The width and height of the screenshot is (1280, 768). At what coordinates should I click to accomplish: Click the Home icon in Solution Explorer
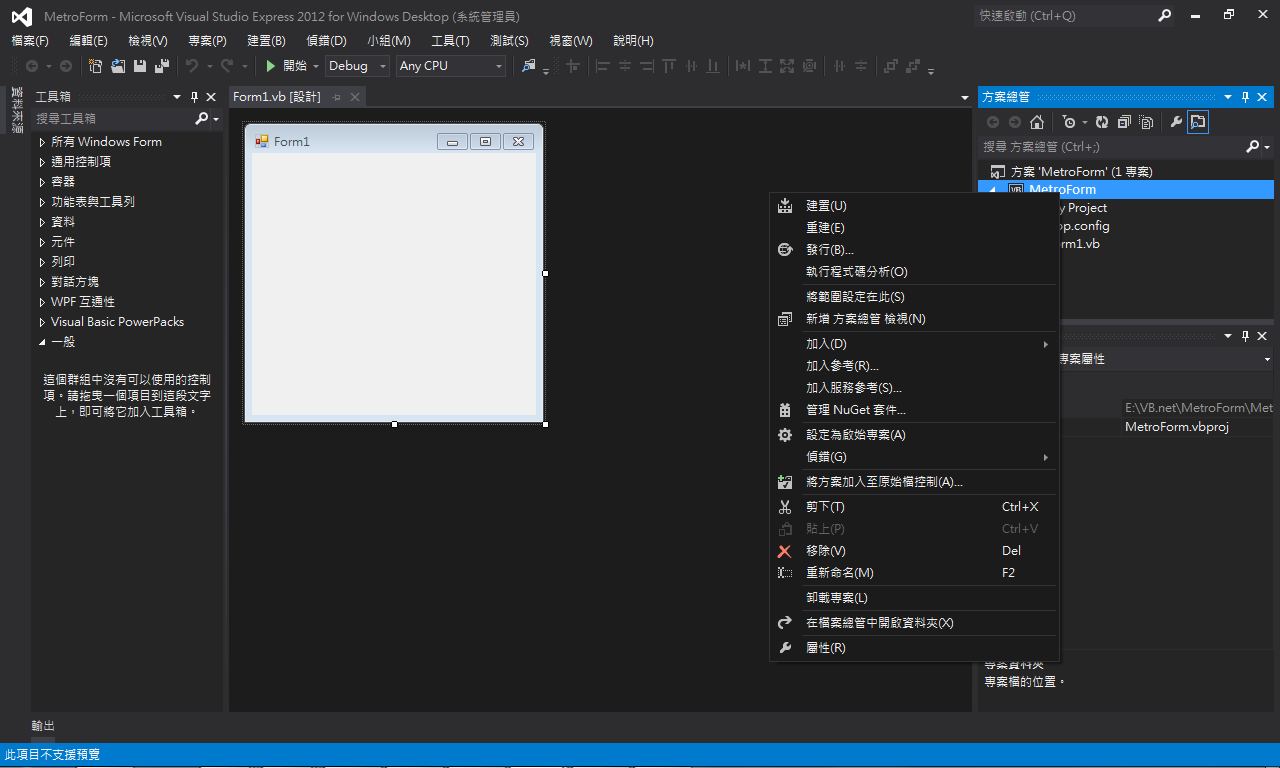1037,122
